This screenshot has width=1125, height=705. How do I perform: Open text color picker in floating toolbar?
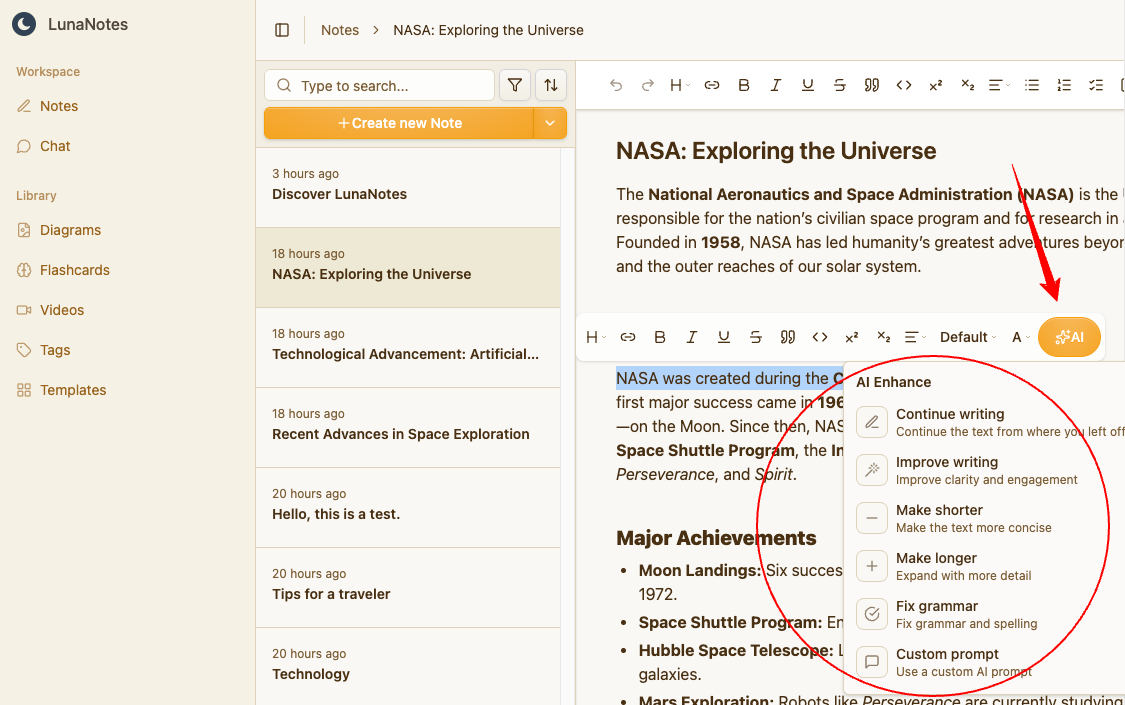point(1020,337)
